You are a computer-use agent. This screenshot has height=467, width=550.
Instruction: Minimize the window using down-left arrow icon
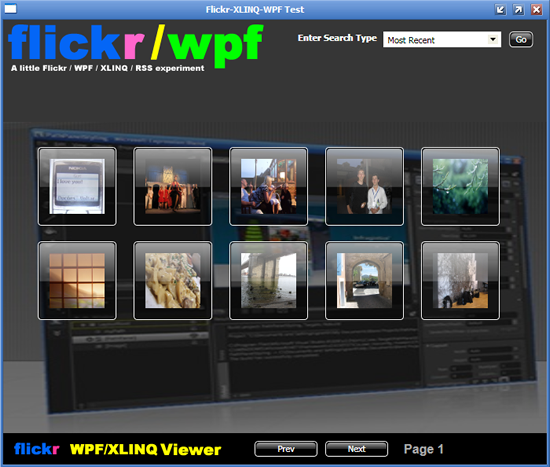pos(501,9)
